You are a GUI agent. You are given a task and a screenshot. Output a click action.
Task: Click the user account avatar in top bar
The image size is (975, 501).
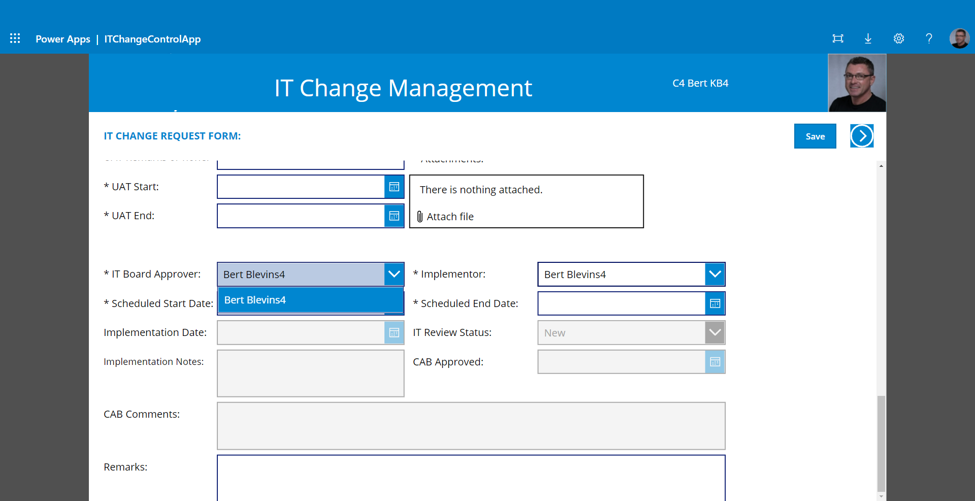click(959, 39)
